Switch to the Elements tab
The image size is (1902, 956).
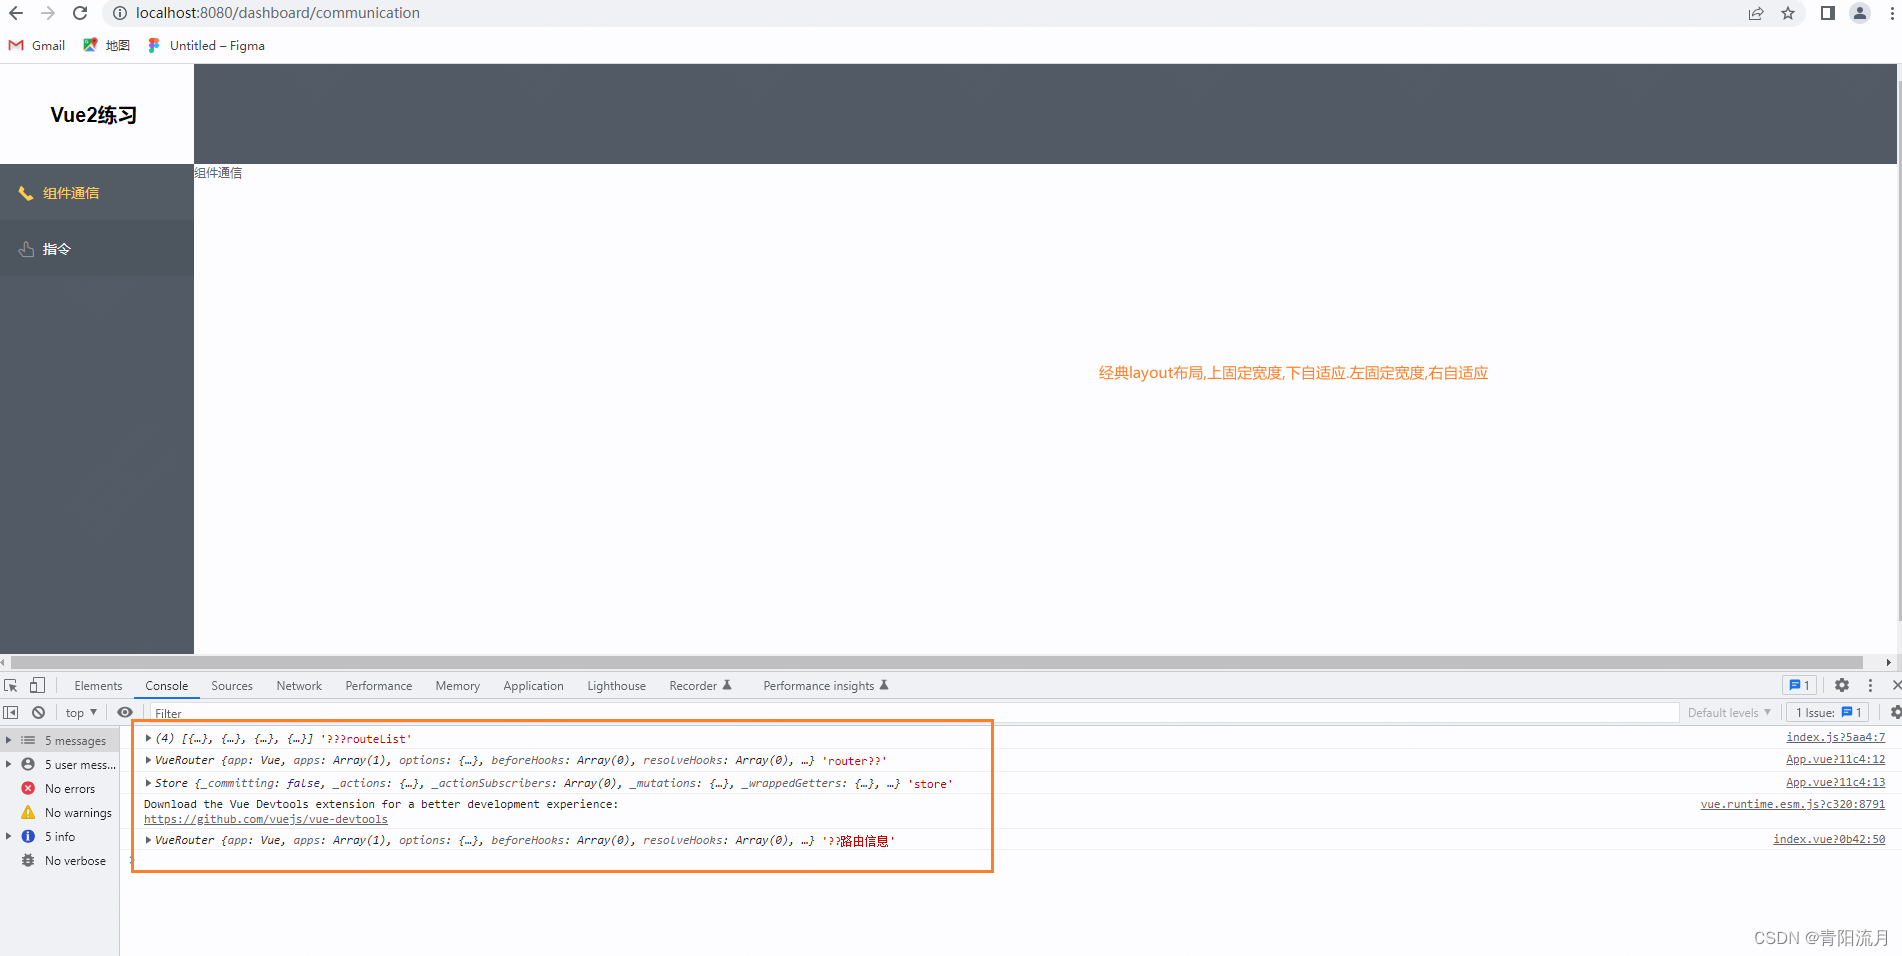point(98,686)
